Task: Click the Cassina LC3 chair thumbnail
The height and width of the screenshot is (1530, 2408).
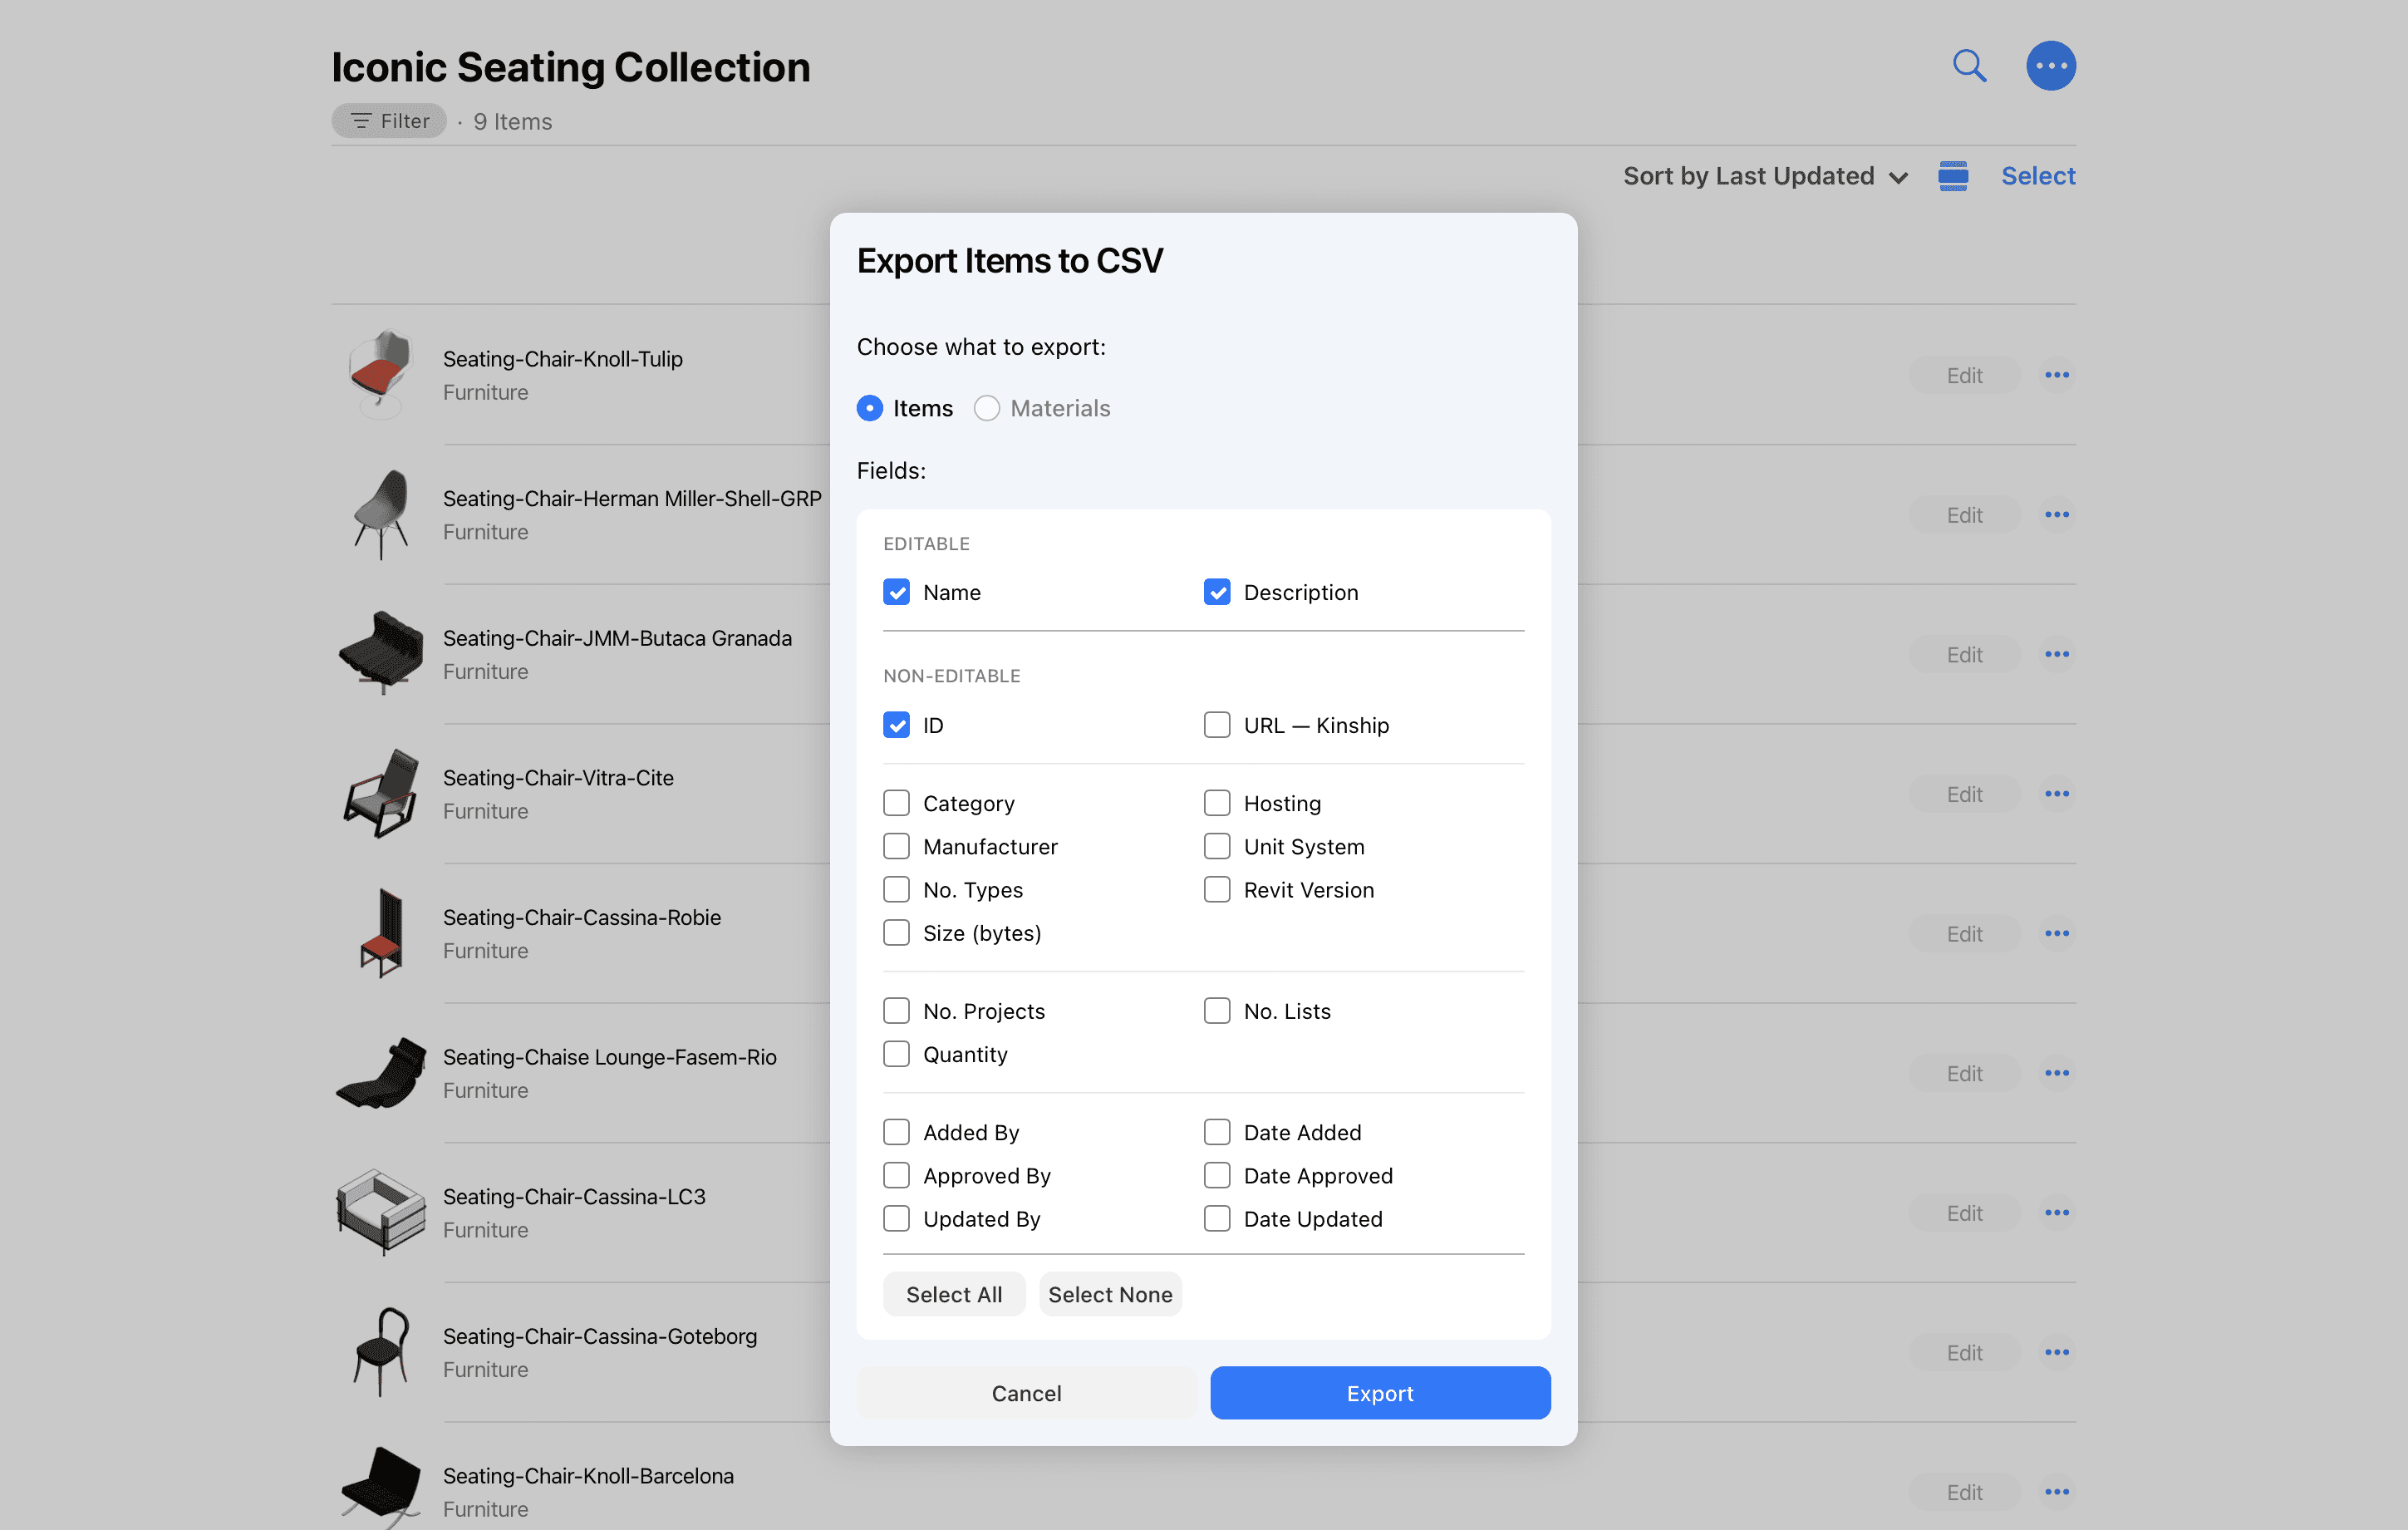Action: 380,1212
